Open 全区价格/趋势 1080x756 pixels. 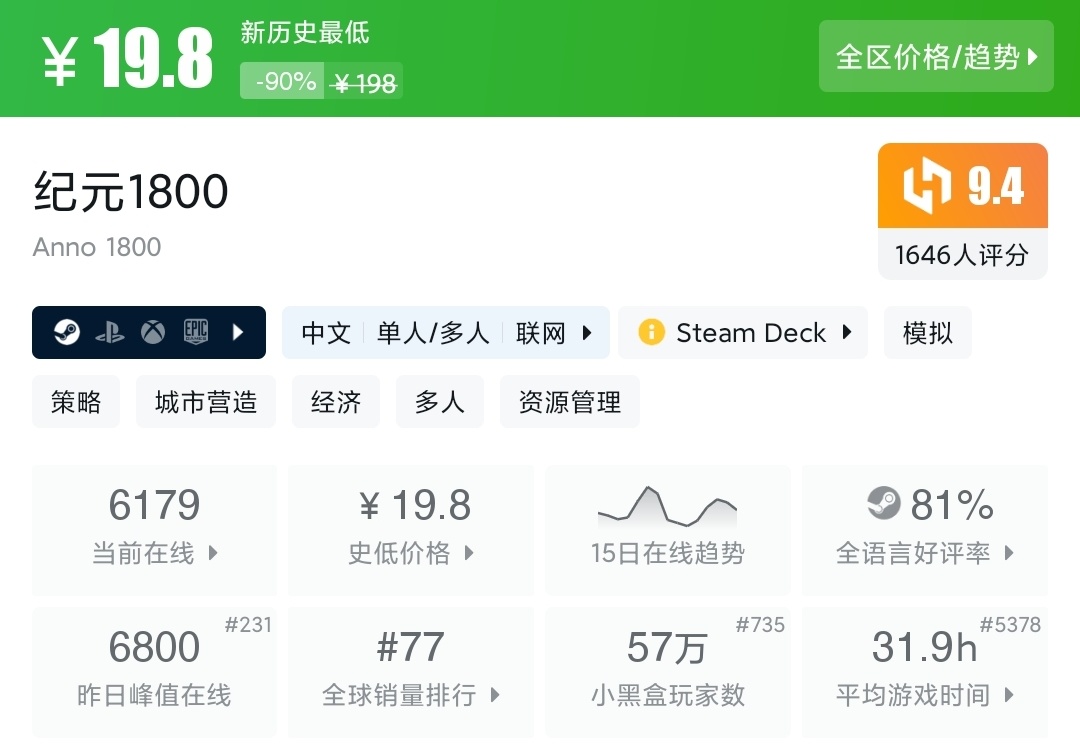pyautogui.click(x=936, y=57)
